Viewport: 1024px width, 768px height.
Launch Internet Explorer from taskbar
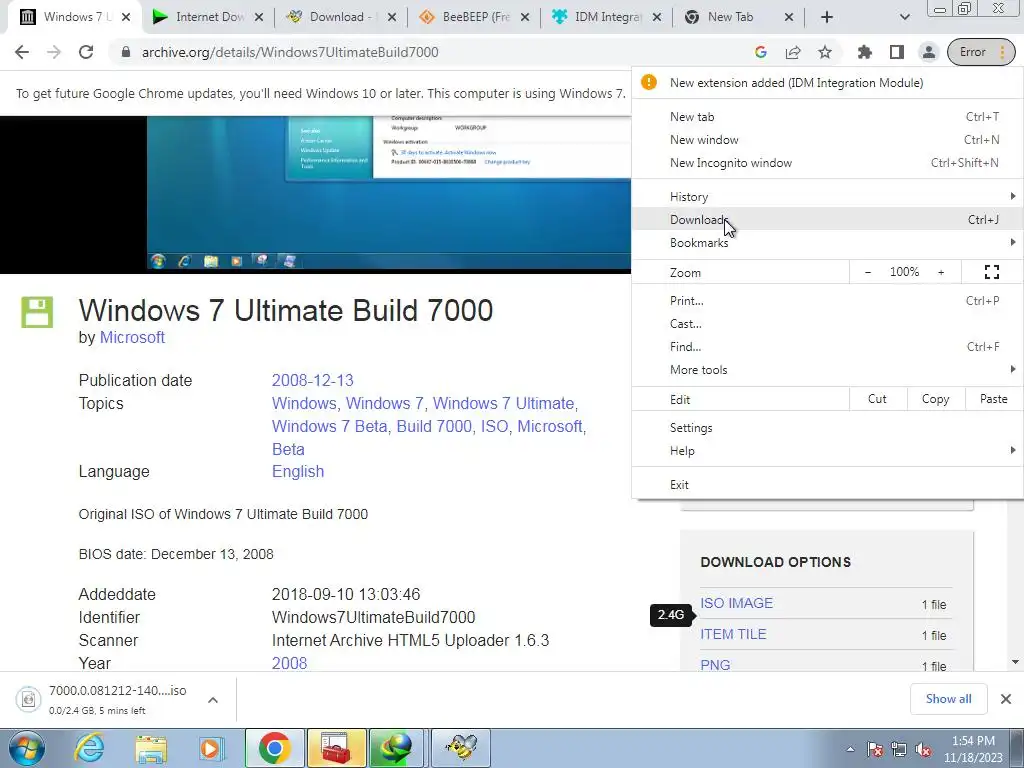tap(89, 748)
